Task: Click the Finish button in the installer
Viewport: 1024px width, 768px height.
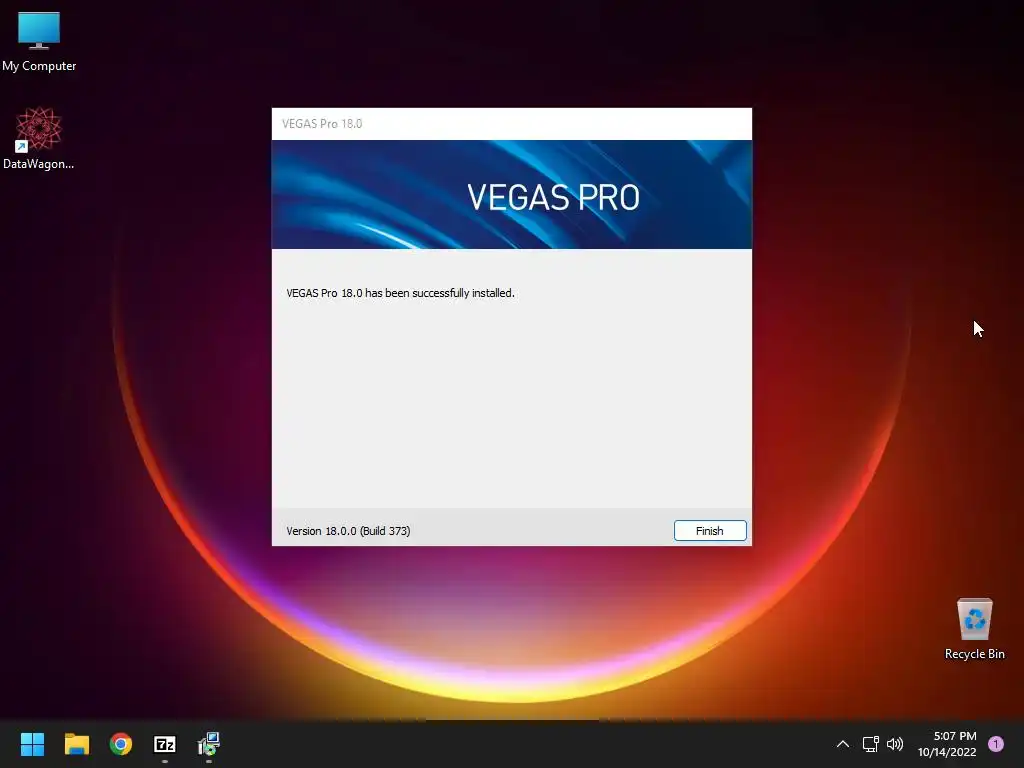Action: pyautogui.click(x=710, y=531)
